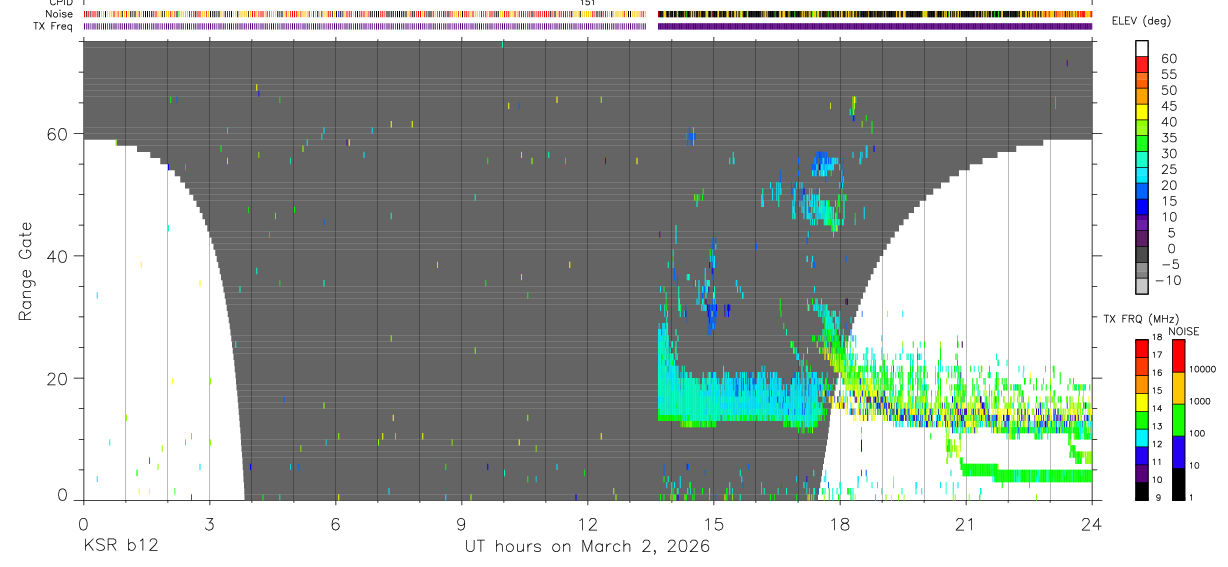1228x567 pixels.
Task: Click the "35" label on the ELEV colorbar
Action: click(1169, 138)
